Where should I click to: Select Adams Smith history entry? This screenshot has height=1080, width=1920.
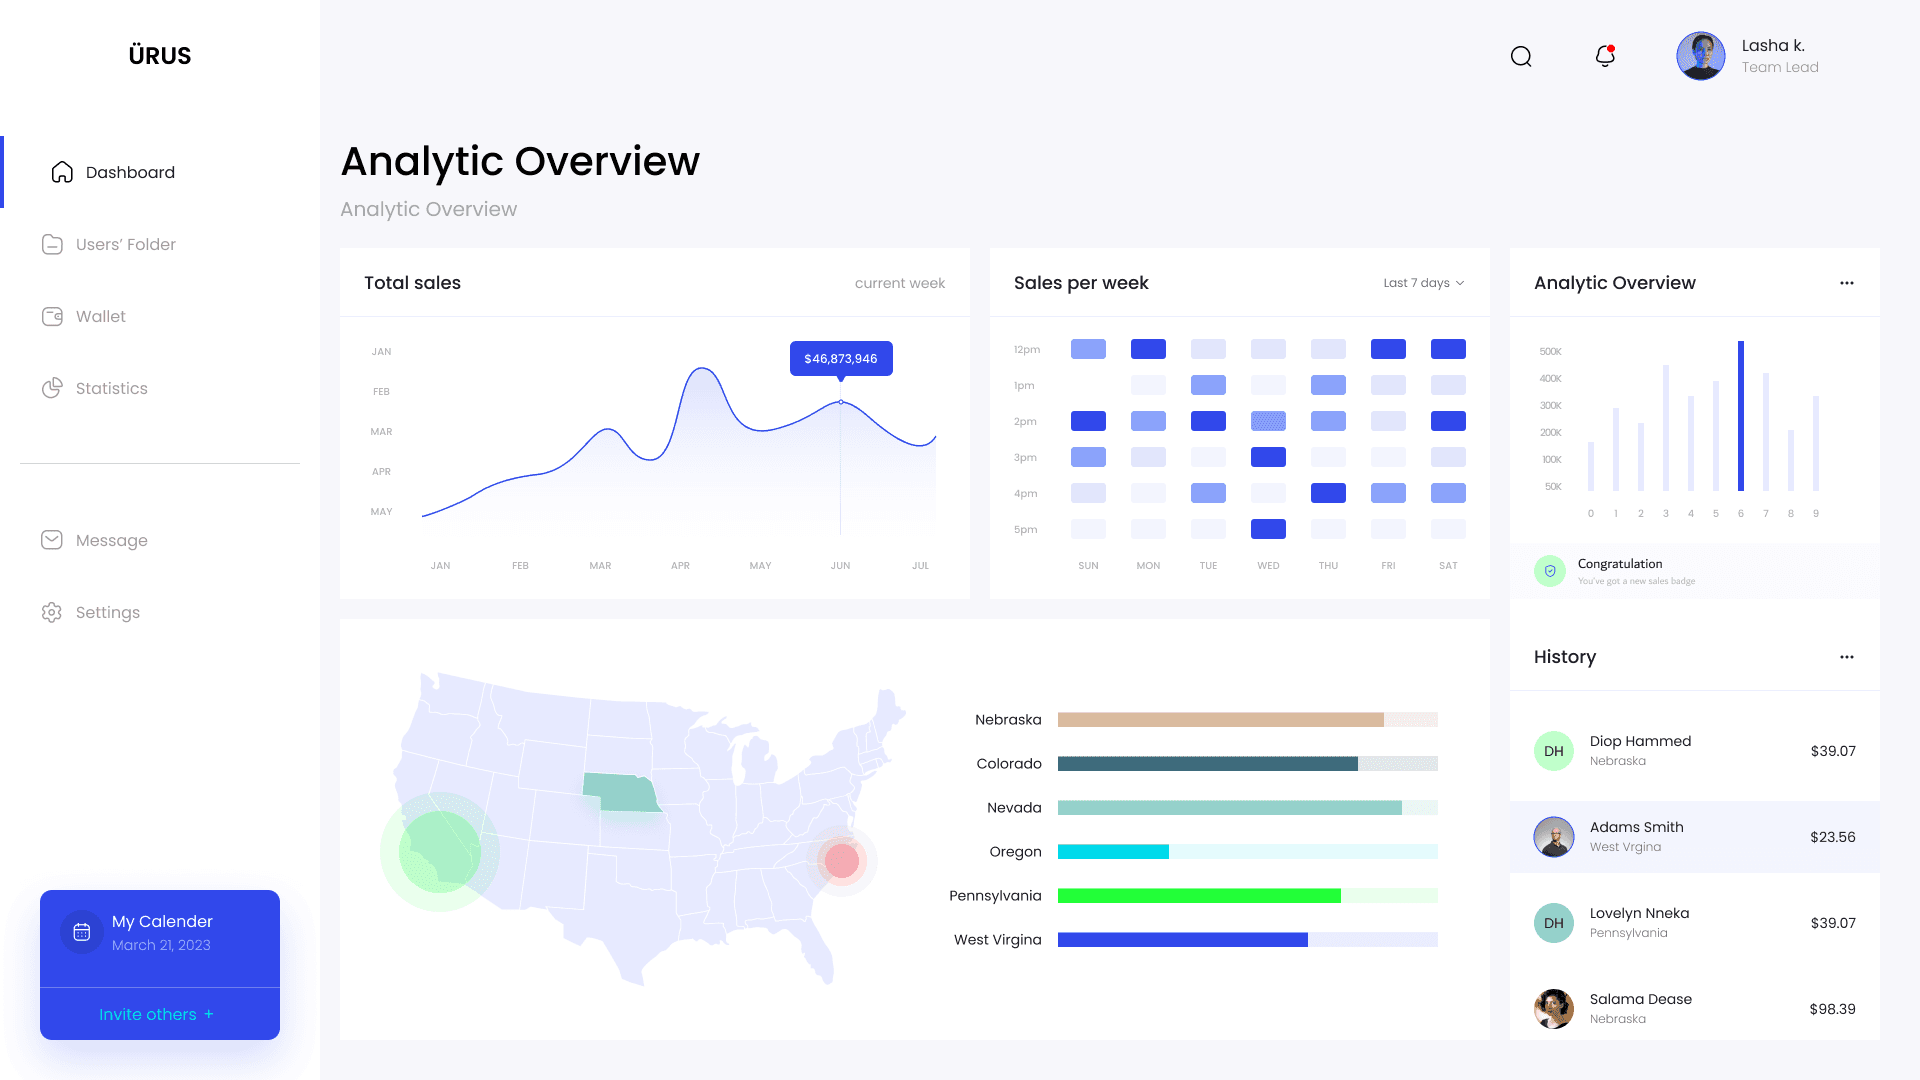coord(1694,837)
